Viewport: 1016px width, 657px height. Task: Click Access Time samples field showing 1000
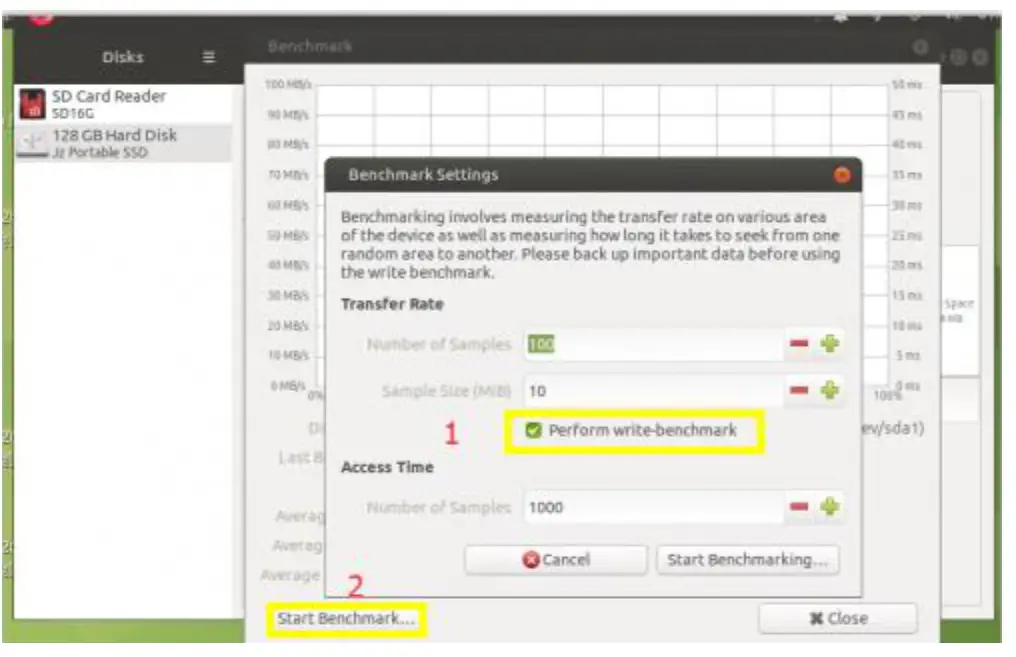[x=653, y=507]
